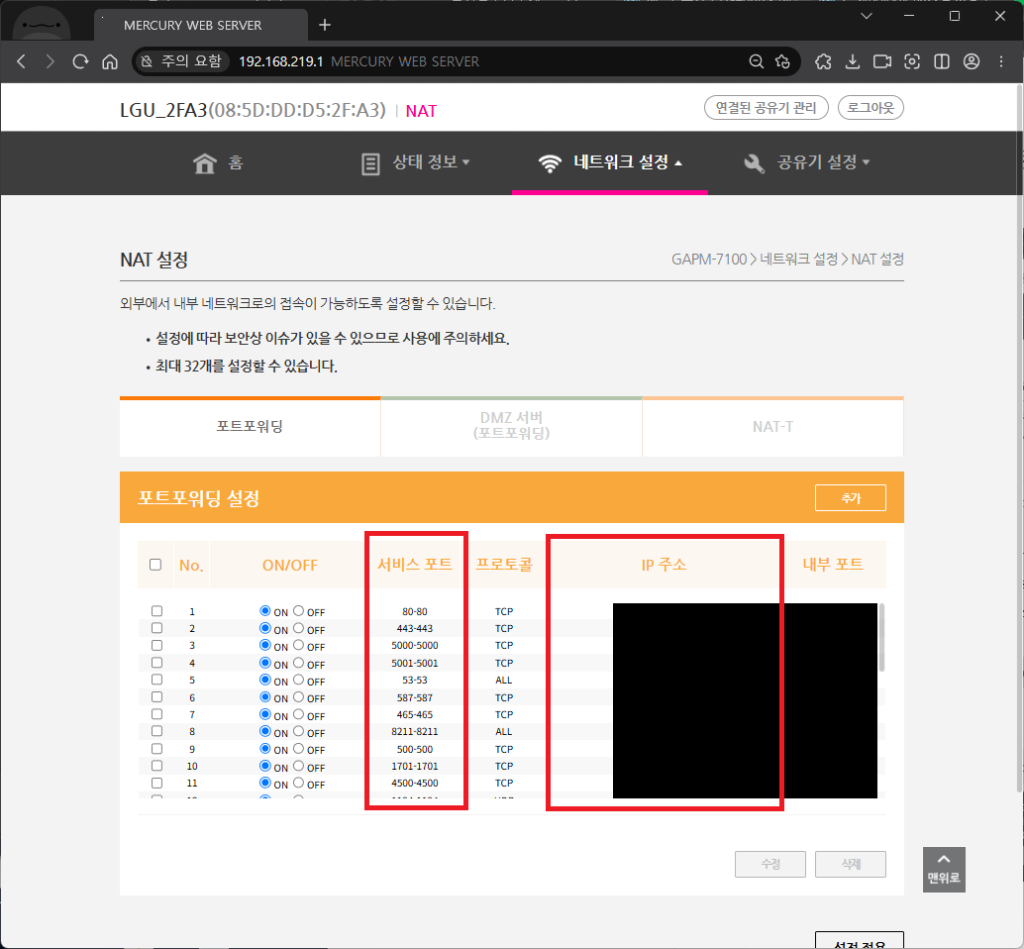This screenshot has height=949, width=1024.
Task: Bookmark this page with star icon
Action: [x=782, y=61]
